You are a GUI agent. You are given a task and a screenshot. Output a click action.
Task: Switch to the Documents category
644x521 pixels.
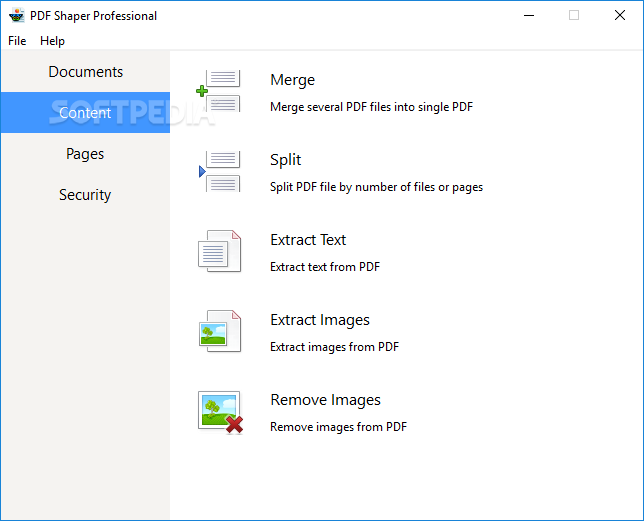[x=85, y=71]
